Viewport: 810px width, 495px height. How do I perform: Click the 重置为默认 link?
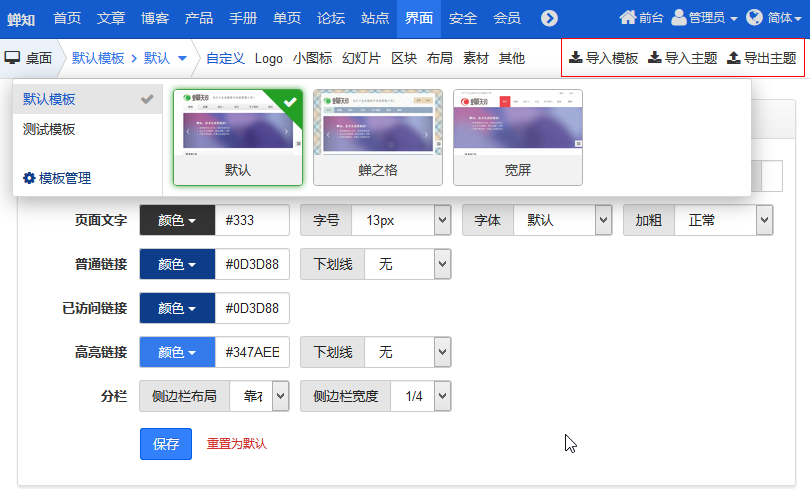coord(237,444)
